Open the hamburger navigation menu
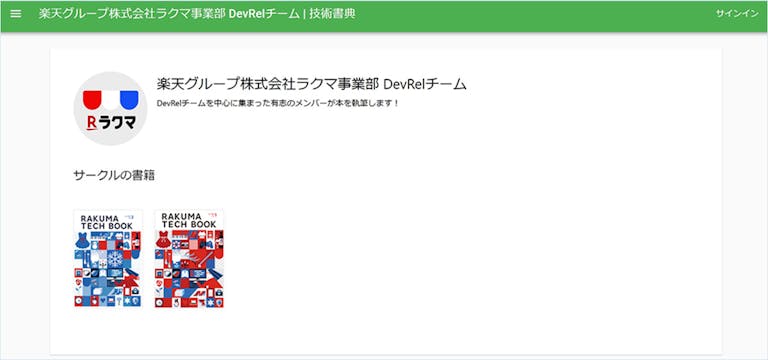768x360 pixels. click(x=16, y=14)
